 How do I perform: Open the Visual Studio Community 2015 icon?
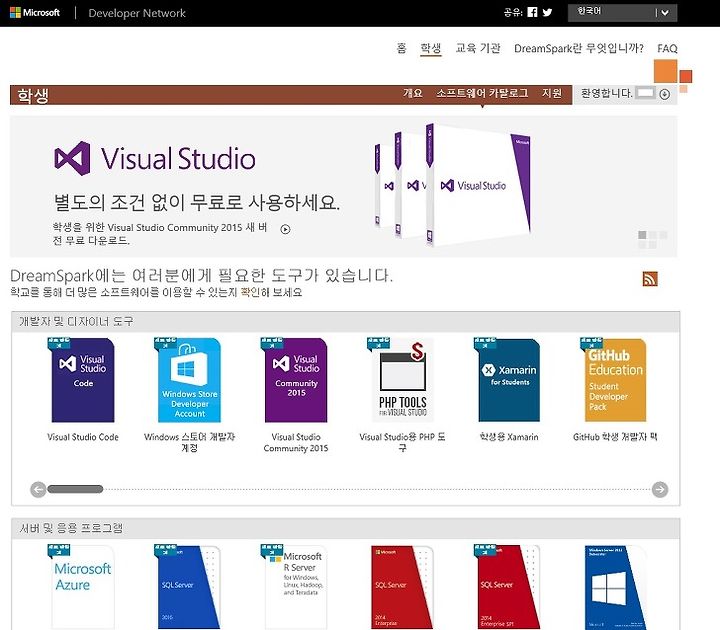295,380
